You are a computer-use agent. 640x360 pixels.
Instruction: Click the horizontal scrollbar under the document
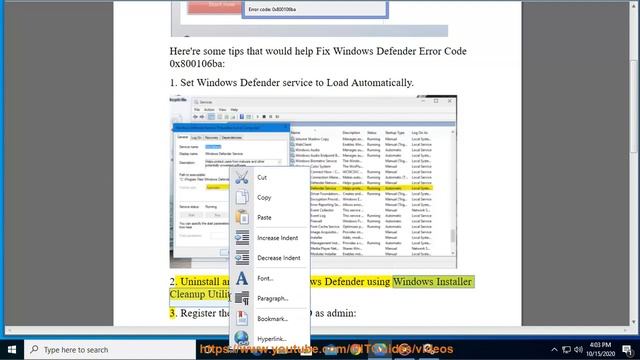(x=318, y=330)
